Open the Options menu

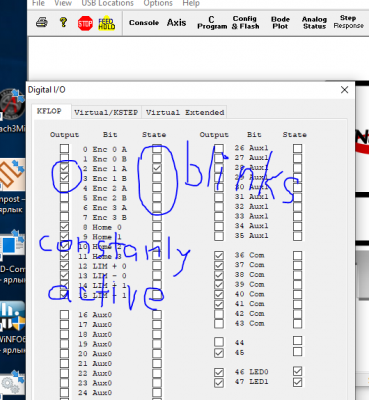click(158, 3)
